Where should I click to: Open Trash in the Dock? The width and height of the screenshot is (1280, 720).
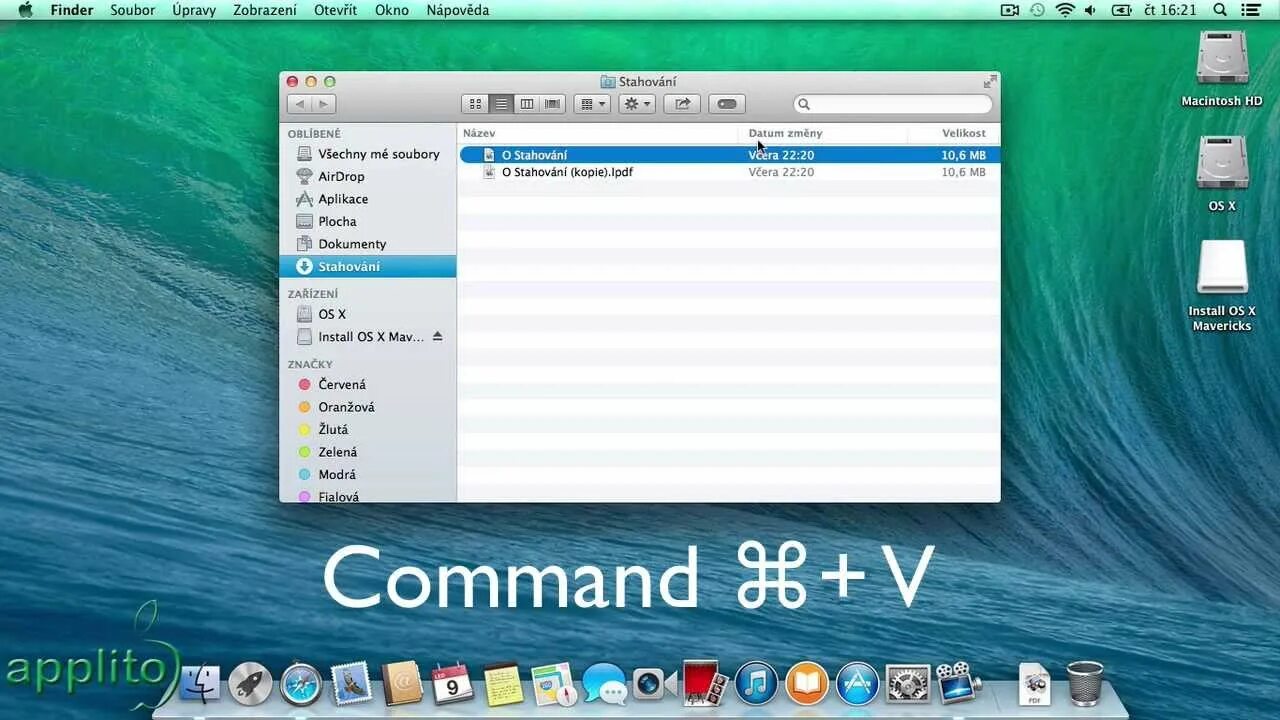click(1085, 685)
